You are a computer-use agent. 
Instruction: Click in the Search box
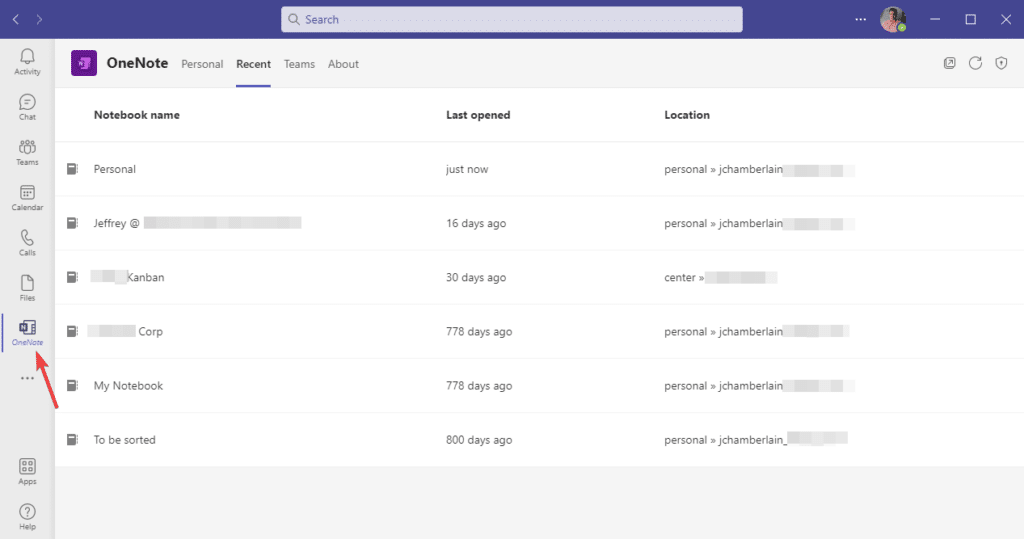point(511,20)
